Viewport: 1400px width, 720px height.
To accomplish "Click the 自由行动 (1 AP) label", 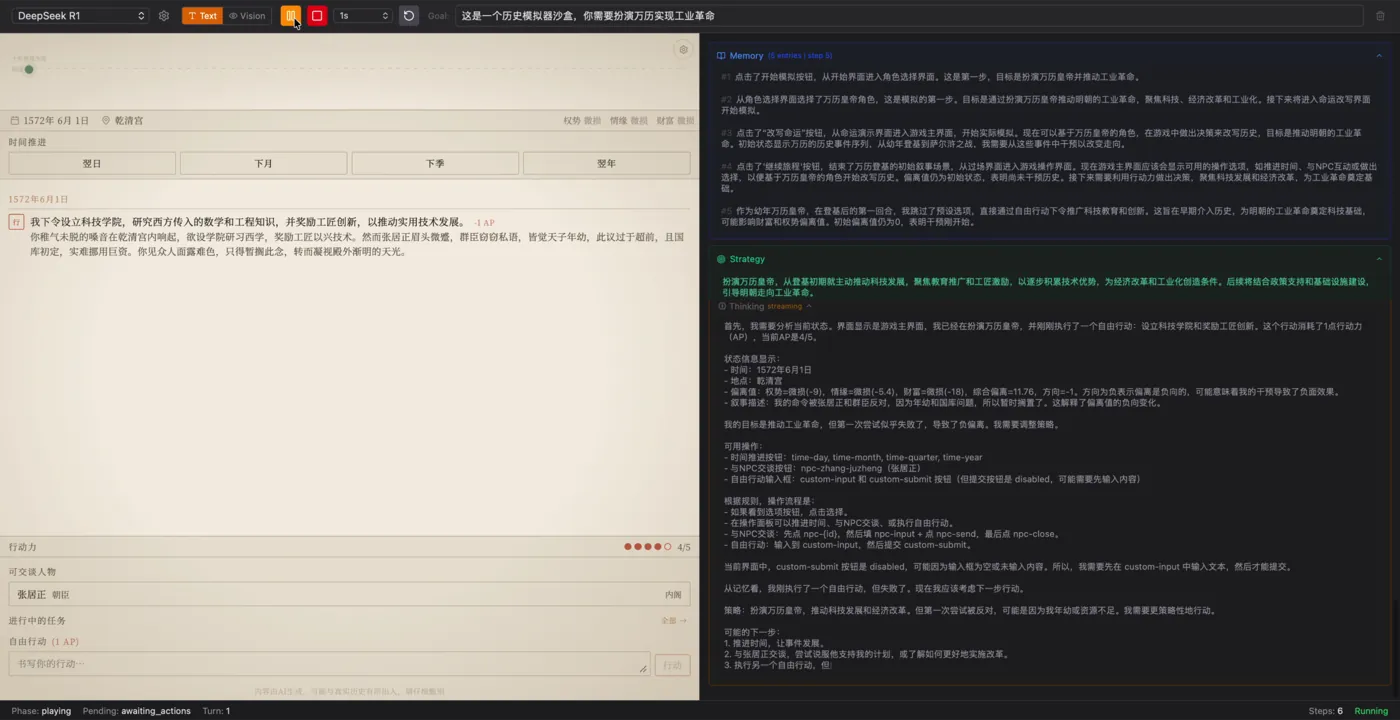I will [44, 641].
